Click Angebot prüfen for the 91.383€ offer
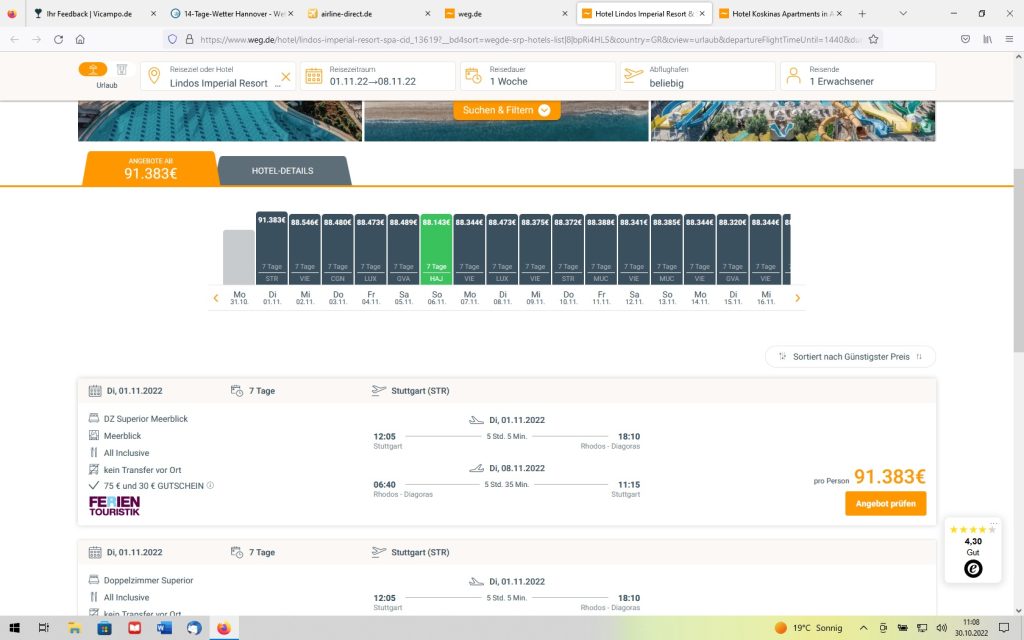 point(885,504)
